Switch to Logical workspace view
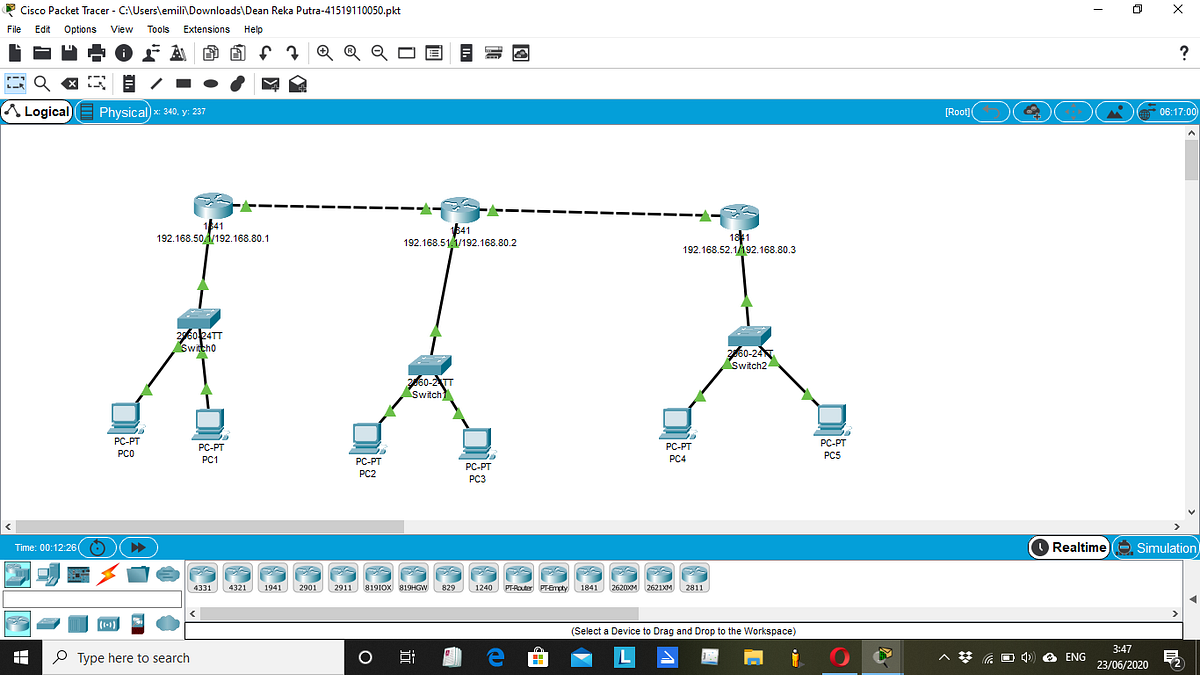 [37, 112]
